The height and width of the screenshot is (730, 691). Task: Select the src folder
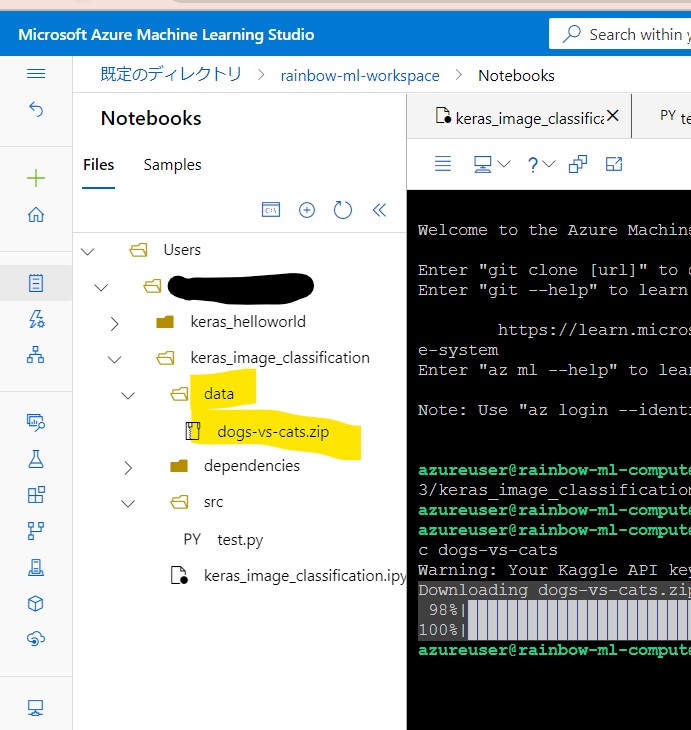[x=213, y=502]
